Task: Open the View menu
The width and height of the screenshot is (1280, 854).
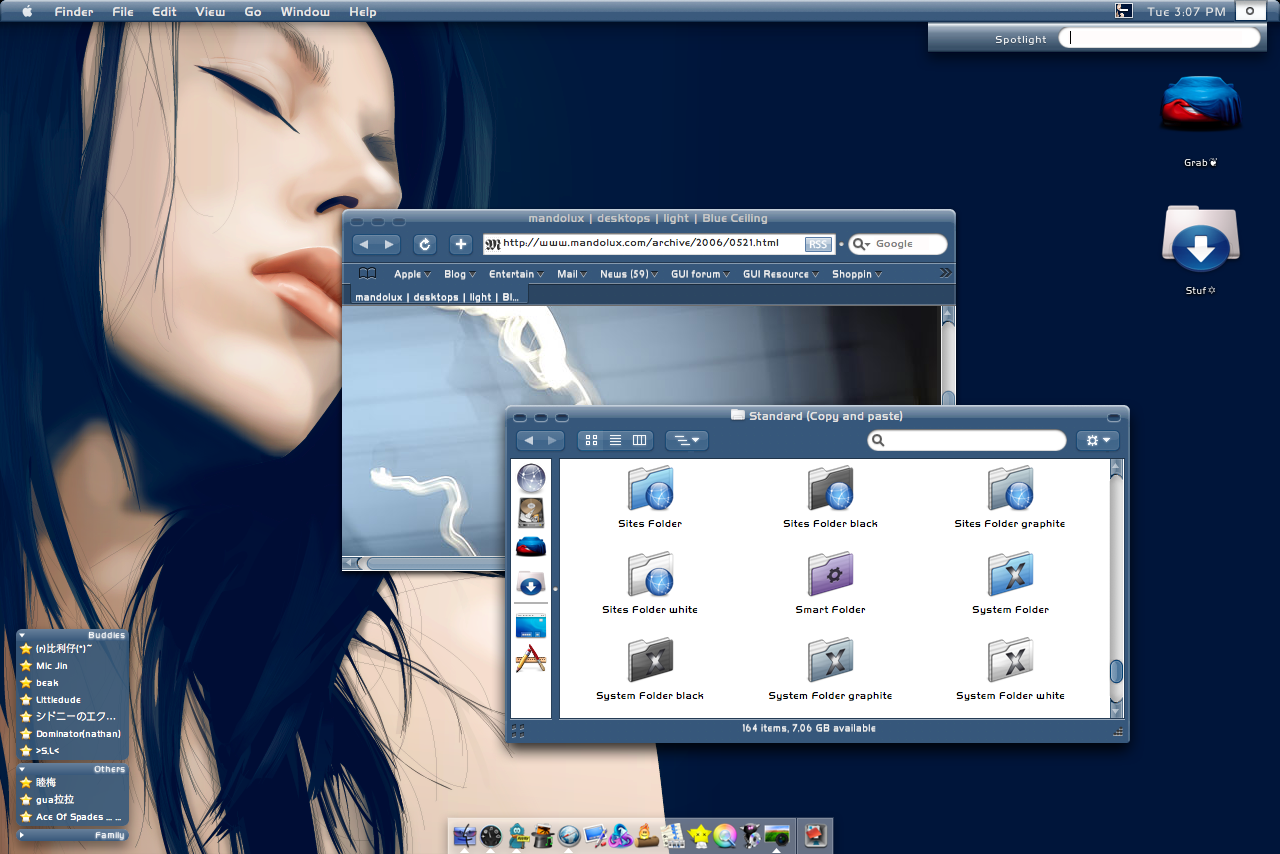Action: tap(210, 12)
